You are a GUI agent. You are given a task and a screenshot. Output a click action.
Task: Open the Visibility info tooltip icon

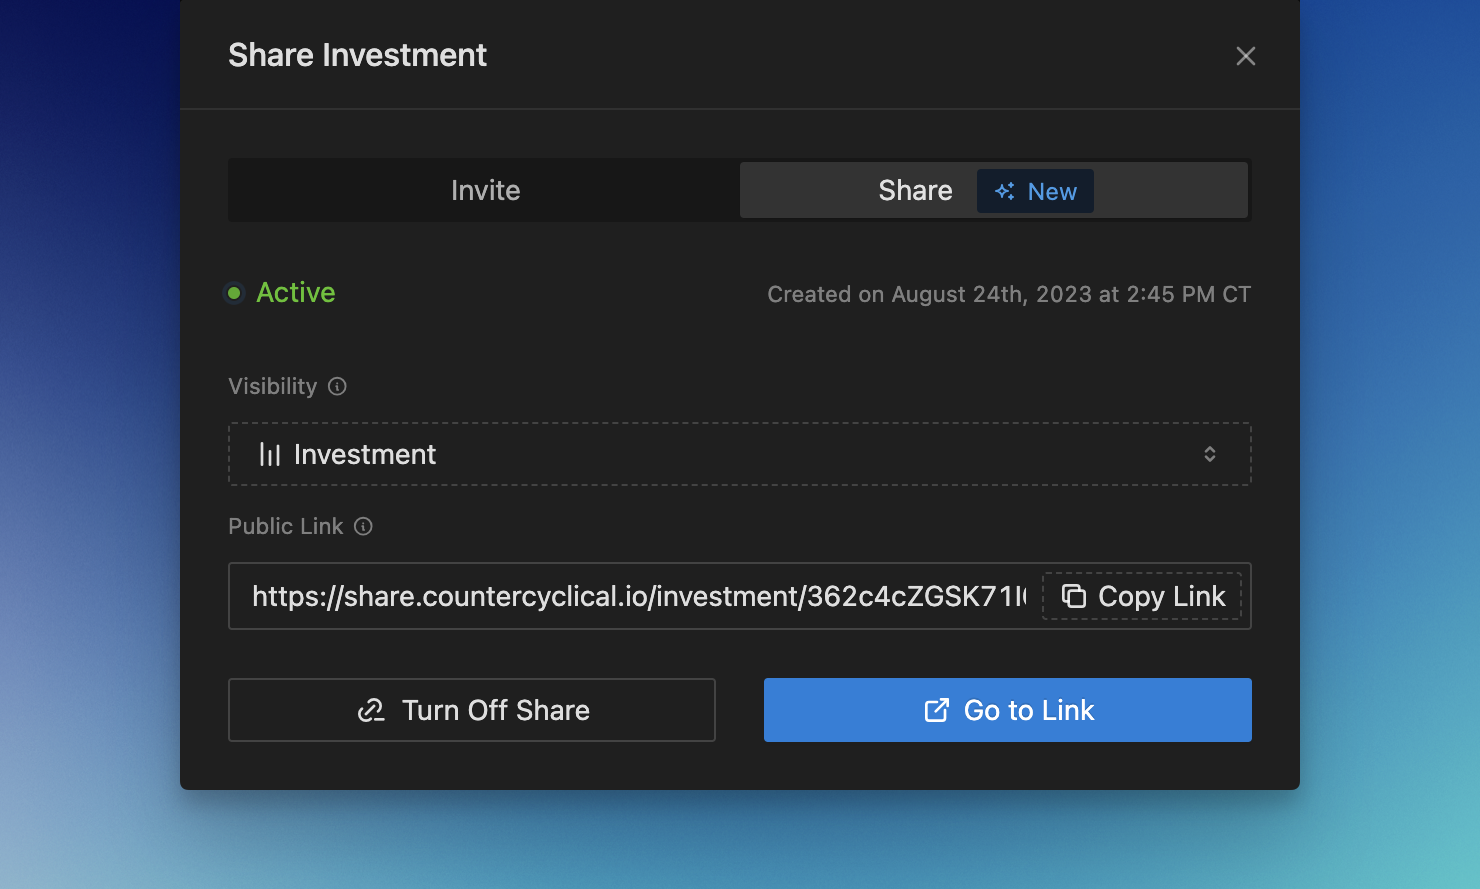tap(338, 387)
